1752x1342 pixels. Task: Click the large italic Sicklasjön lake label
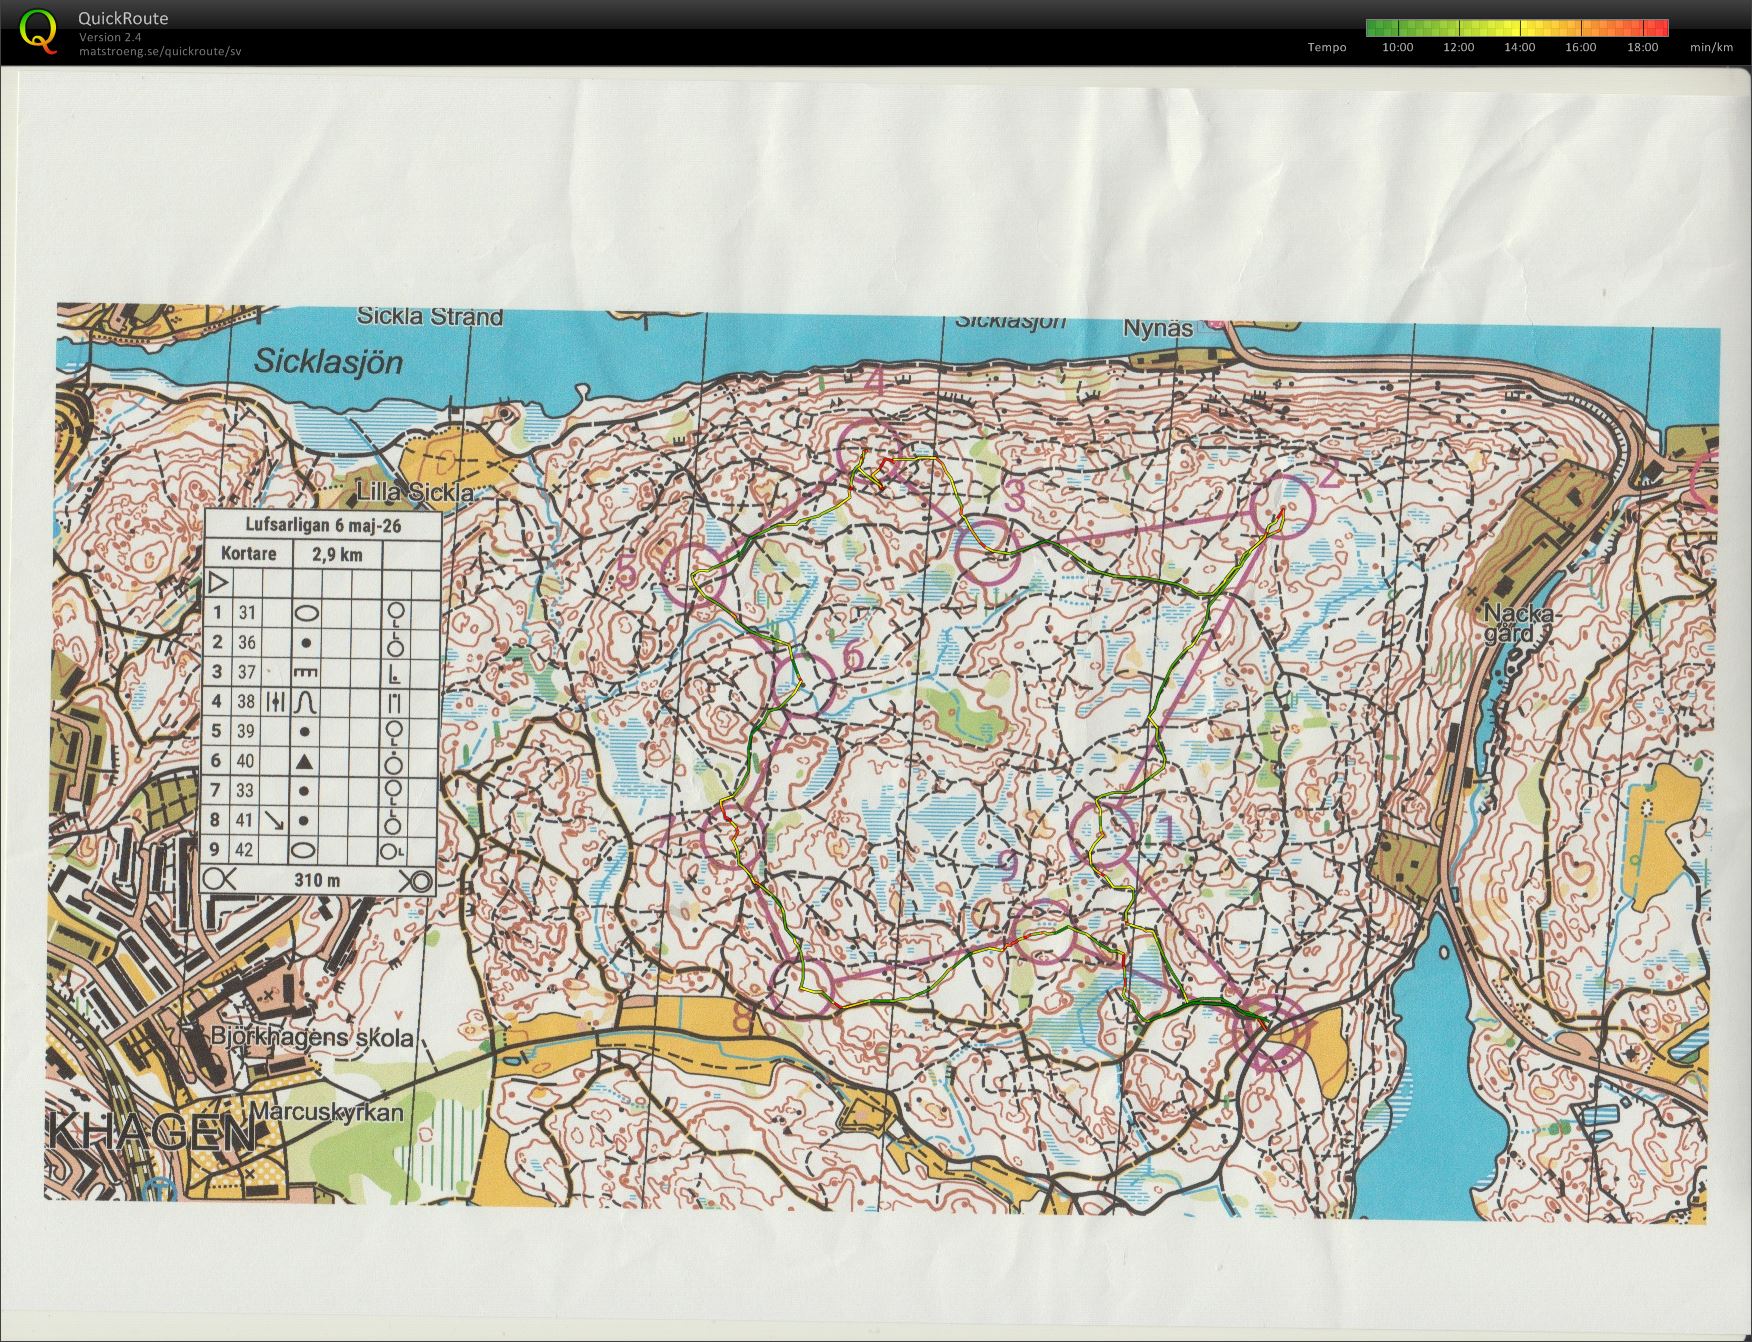(x=328, y=361)
